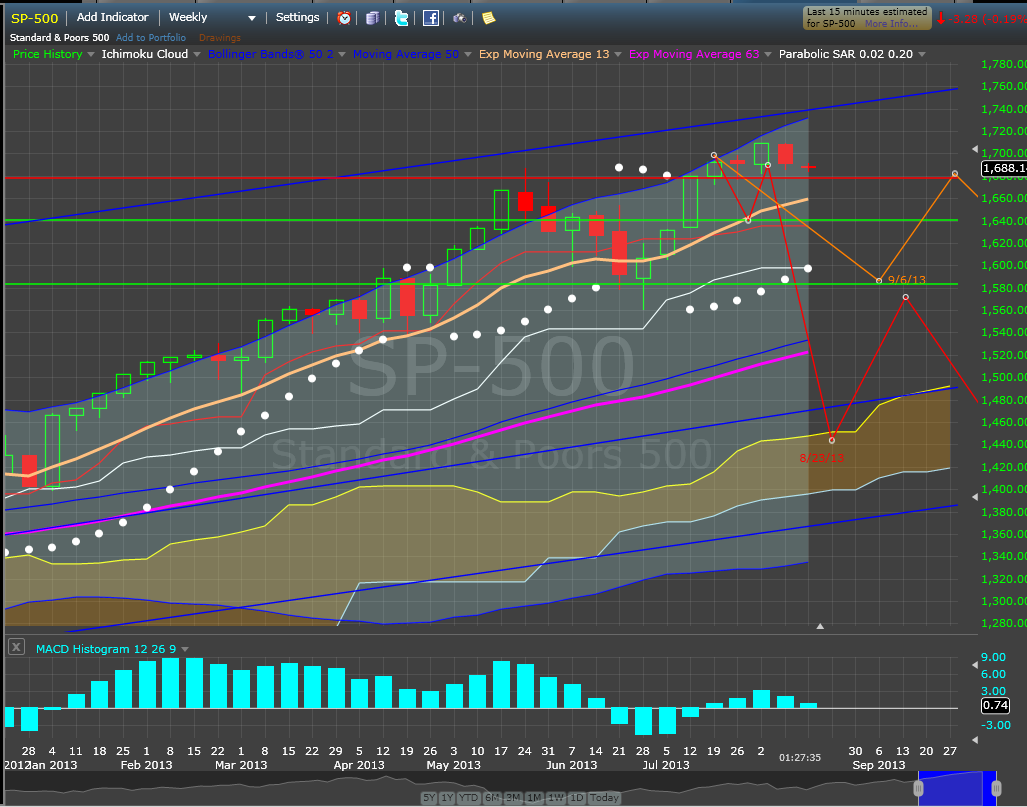Expand the Price History indicator menu

[90, 54]
